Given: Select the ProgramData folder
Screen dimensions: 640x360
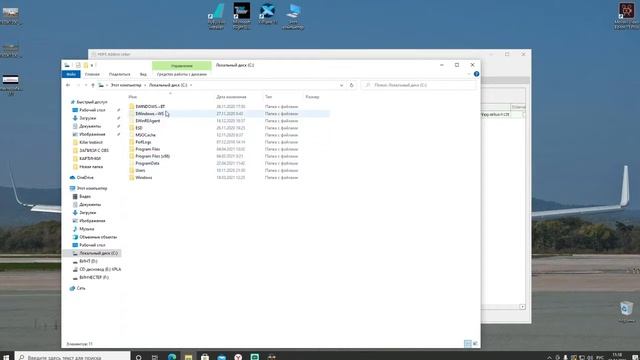Looking at the screenshot, I should pos(144,163).
